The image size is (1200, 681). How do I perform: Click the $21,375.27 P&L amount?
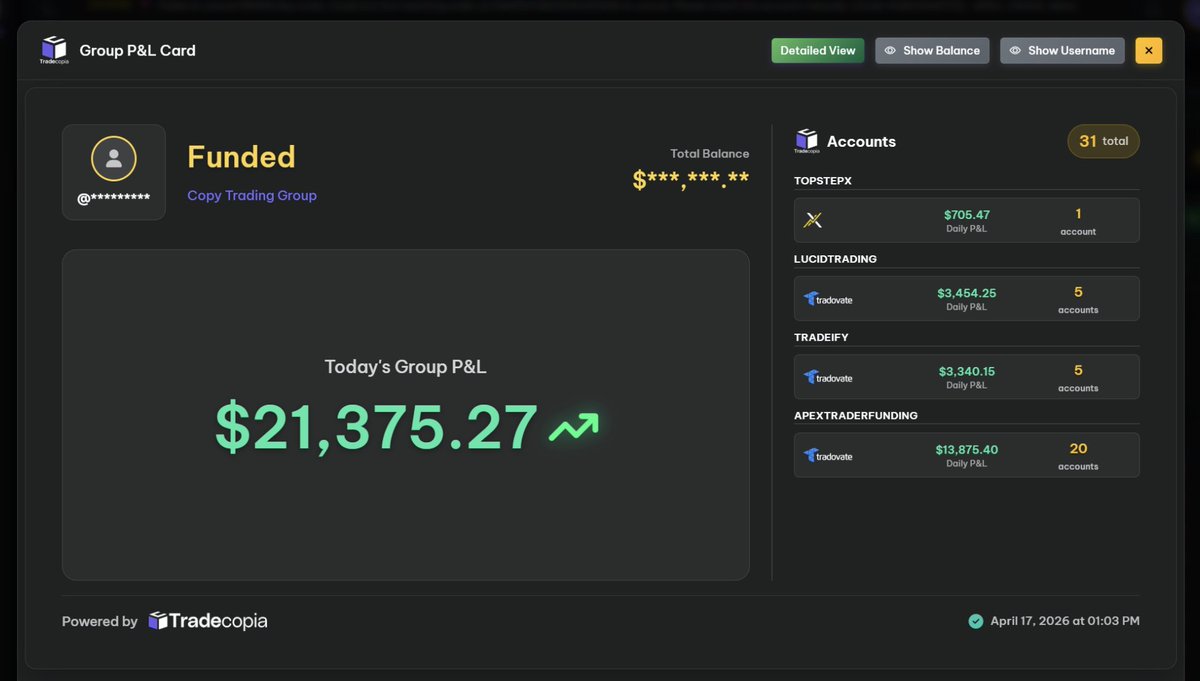pyautogui.click(x=377, y=428)
